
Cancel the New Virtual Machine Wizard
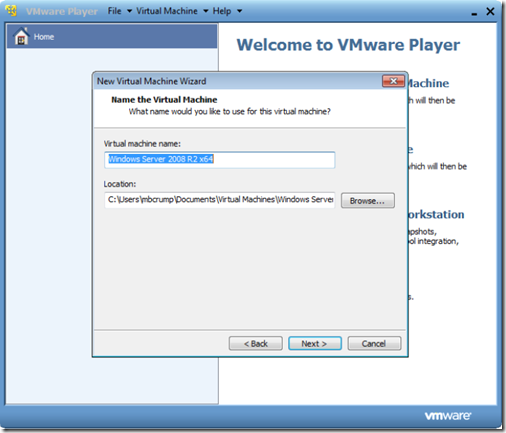[374, 343]
